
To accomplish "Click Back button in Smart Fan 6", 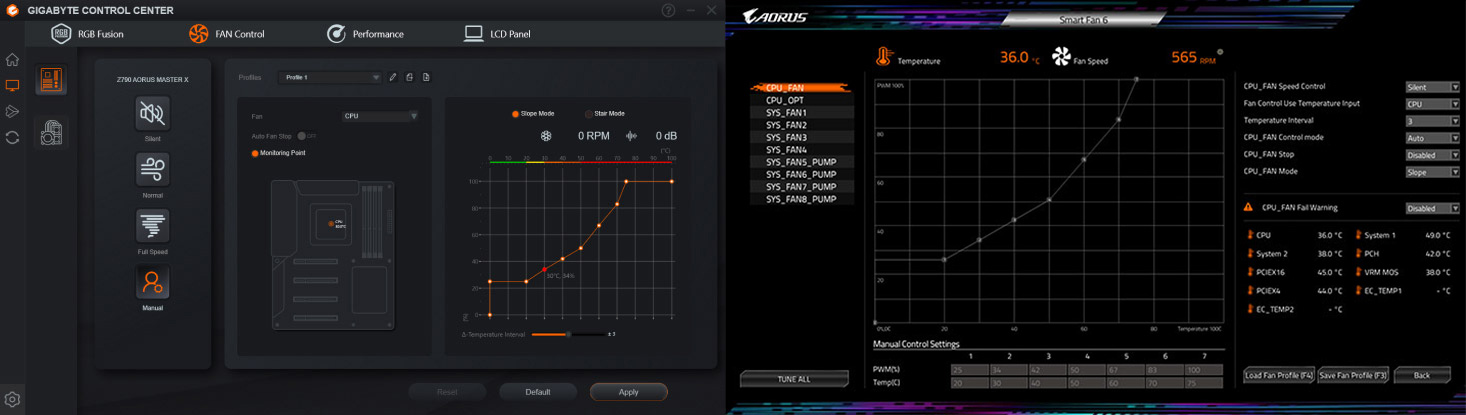I will tap(1422, 375).
